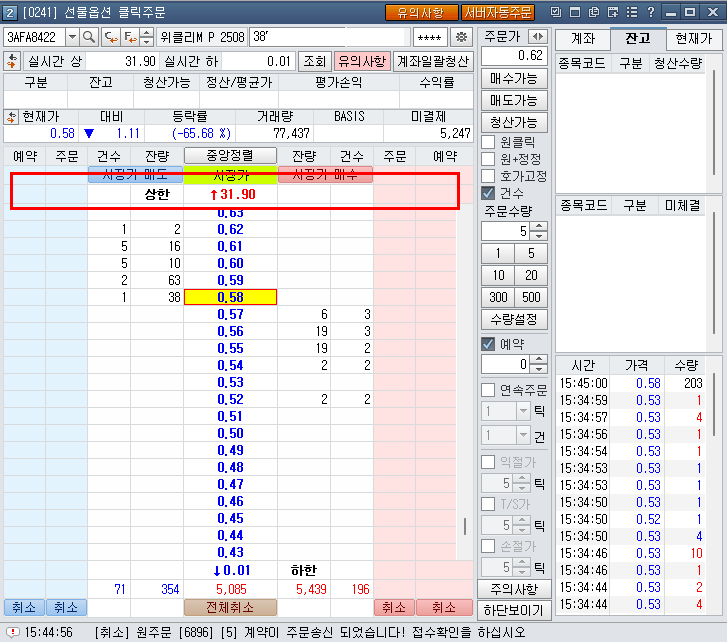
Task: Click the save screen icon in title bar
Action: (x=613, y=12)
